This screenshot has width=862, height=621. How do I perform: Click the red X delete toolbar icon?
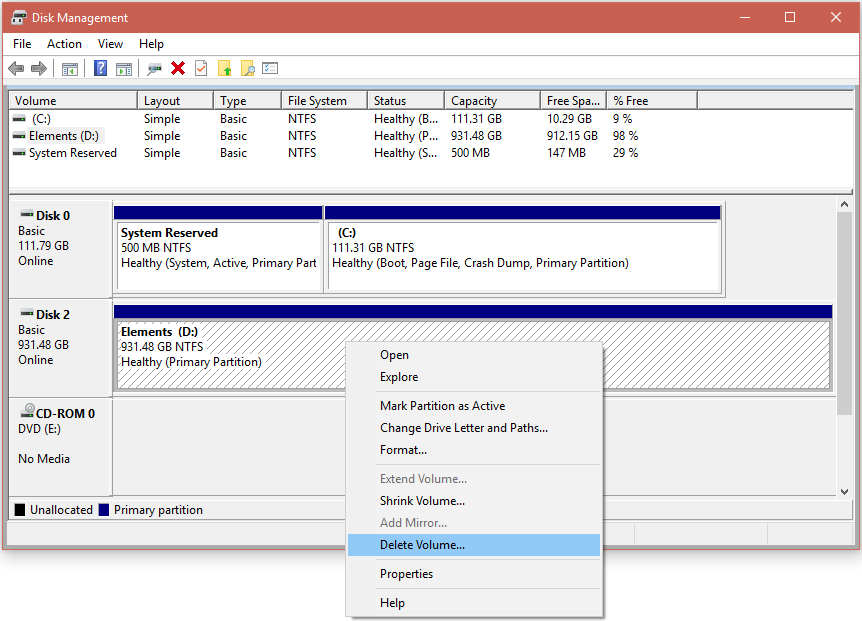(178, 68)
